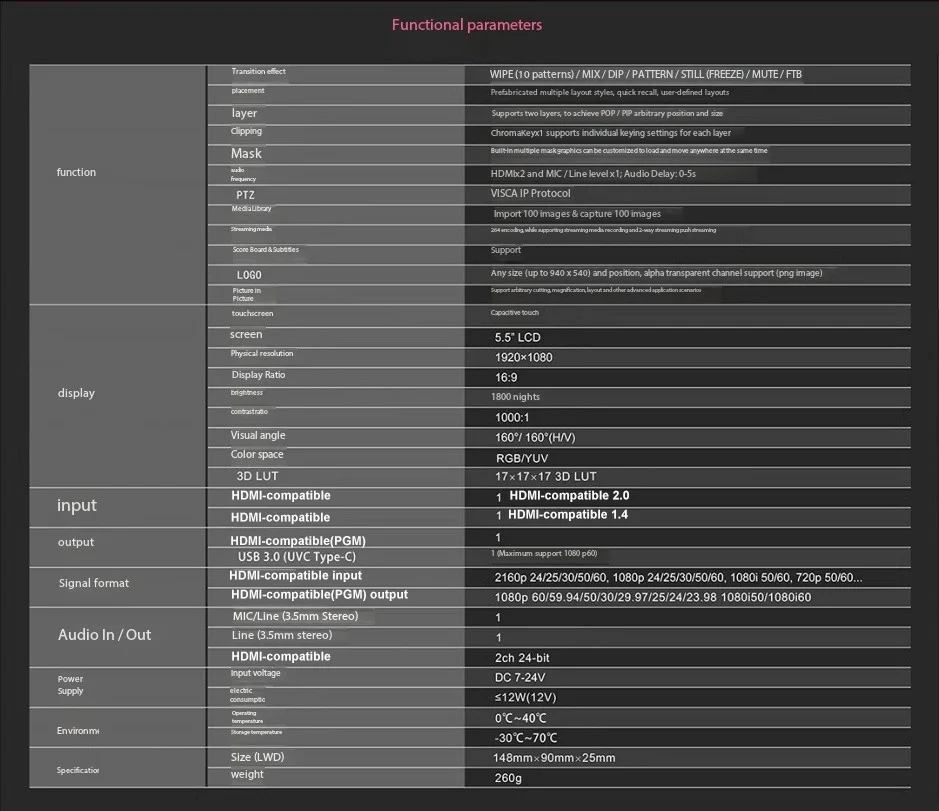The height and width of the screenshot is (811, 939).
Task: Select the '1920×1080' value
Action: [x=523, y=358]
